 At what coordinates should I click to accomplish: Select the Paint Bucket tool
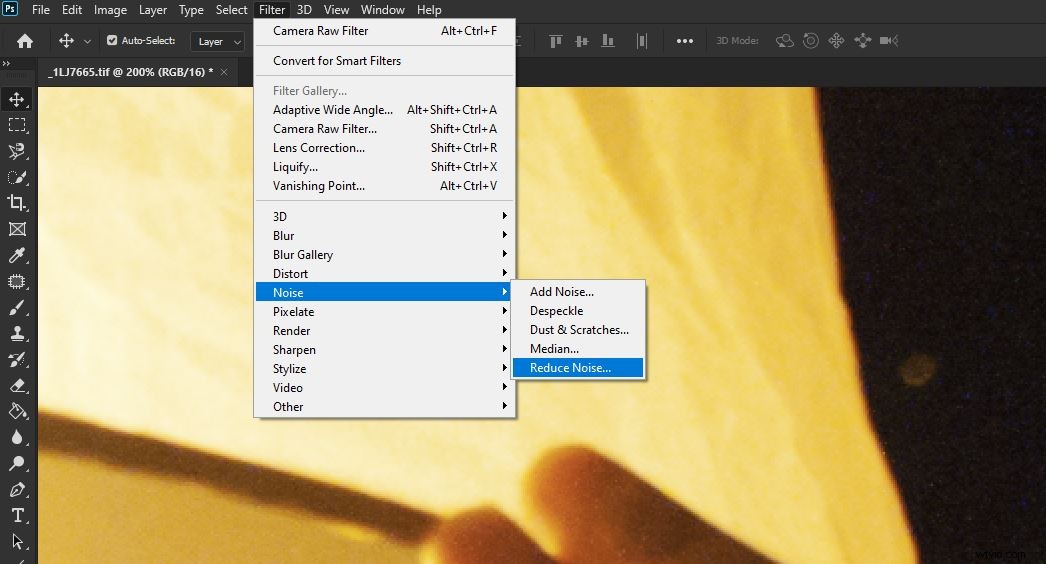[17, 412]
